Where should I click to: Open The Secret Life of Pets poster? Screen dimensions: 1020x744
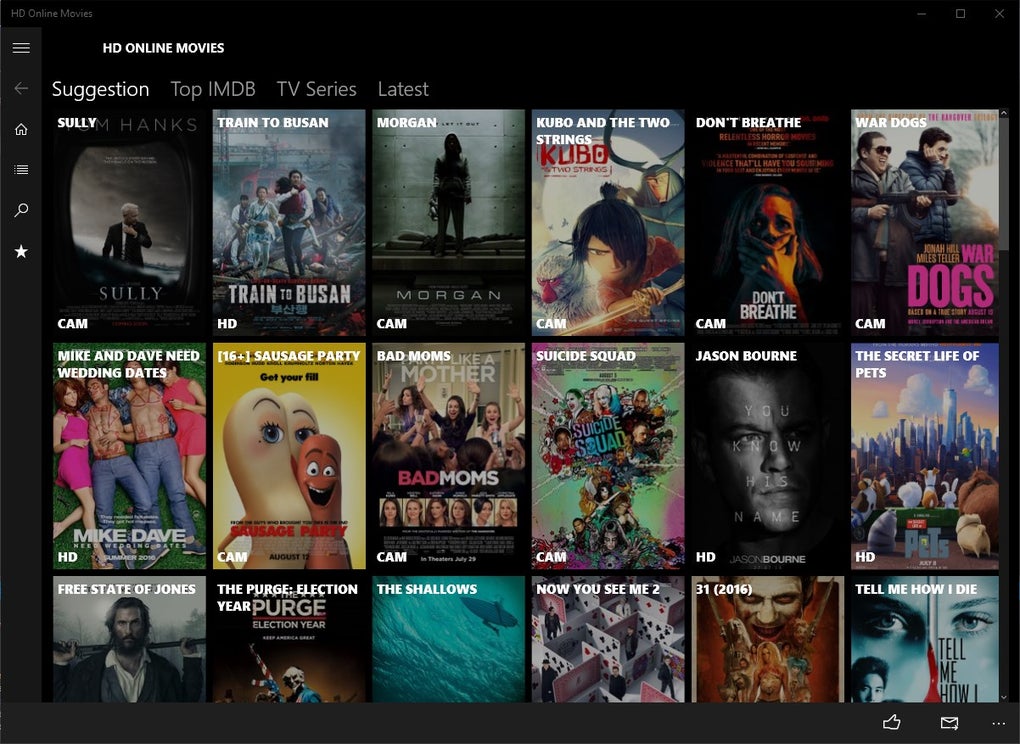(924, 456)
